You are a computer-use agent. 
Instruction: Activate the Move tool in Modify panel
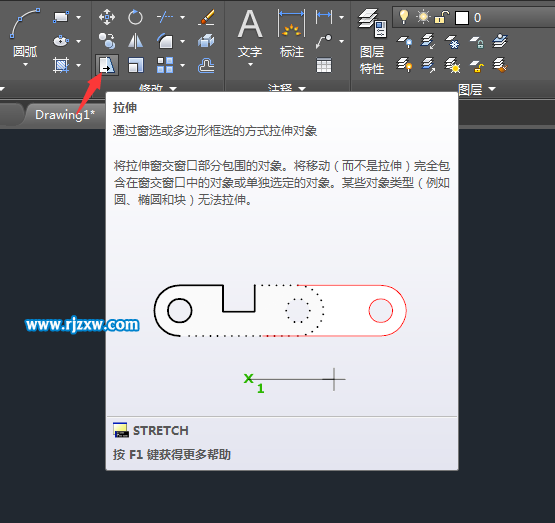(x=107, y=17)
